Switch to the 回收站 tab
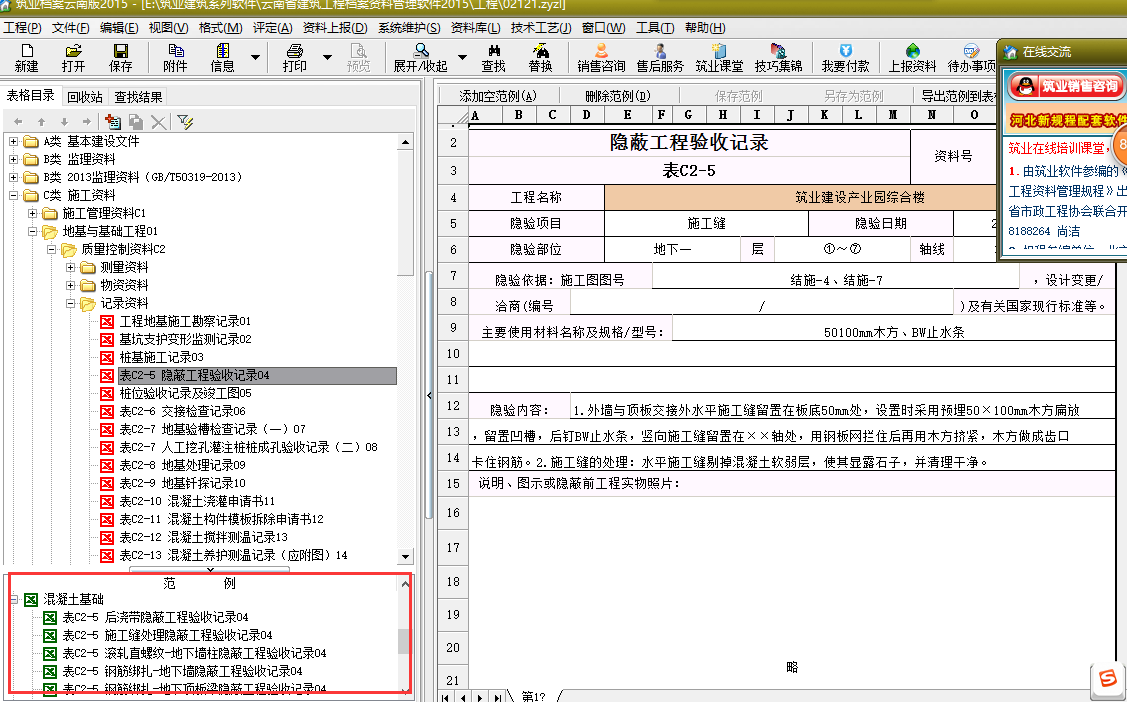 click(x=85, y=97)
